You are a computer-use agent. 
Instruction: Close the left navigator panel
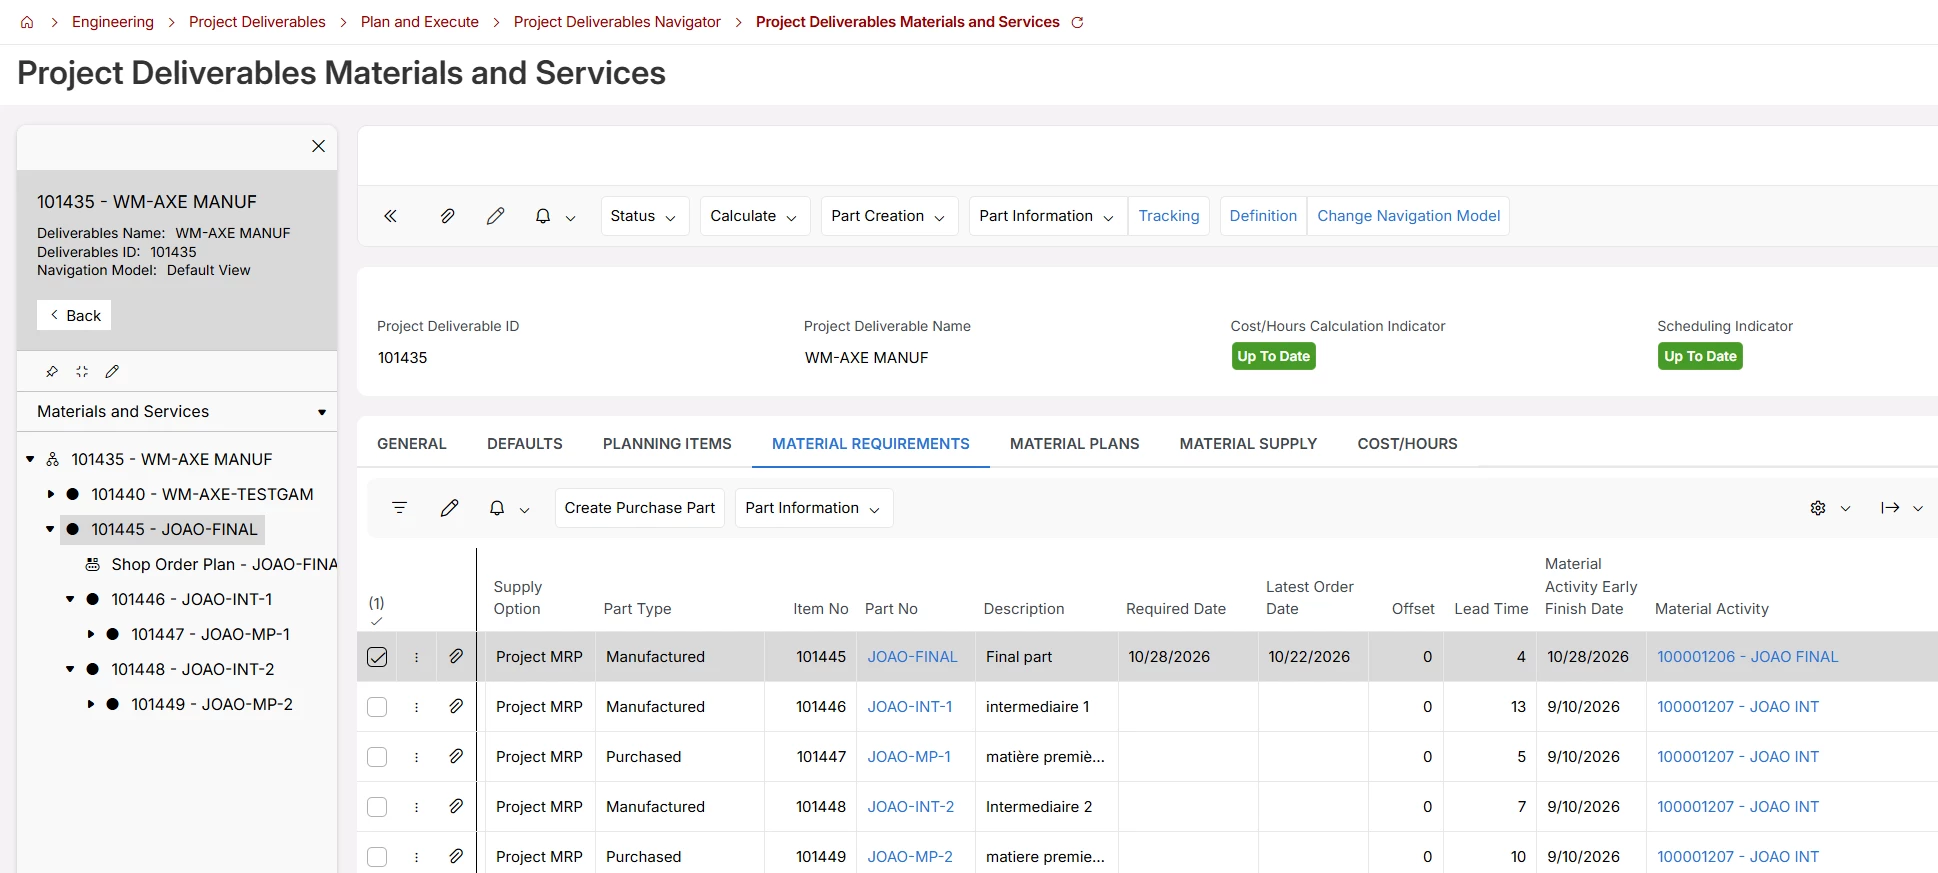[318, 146]
